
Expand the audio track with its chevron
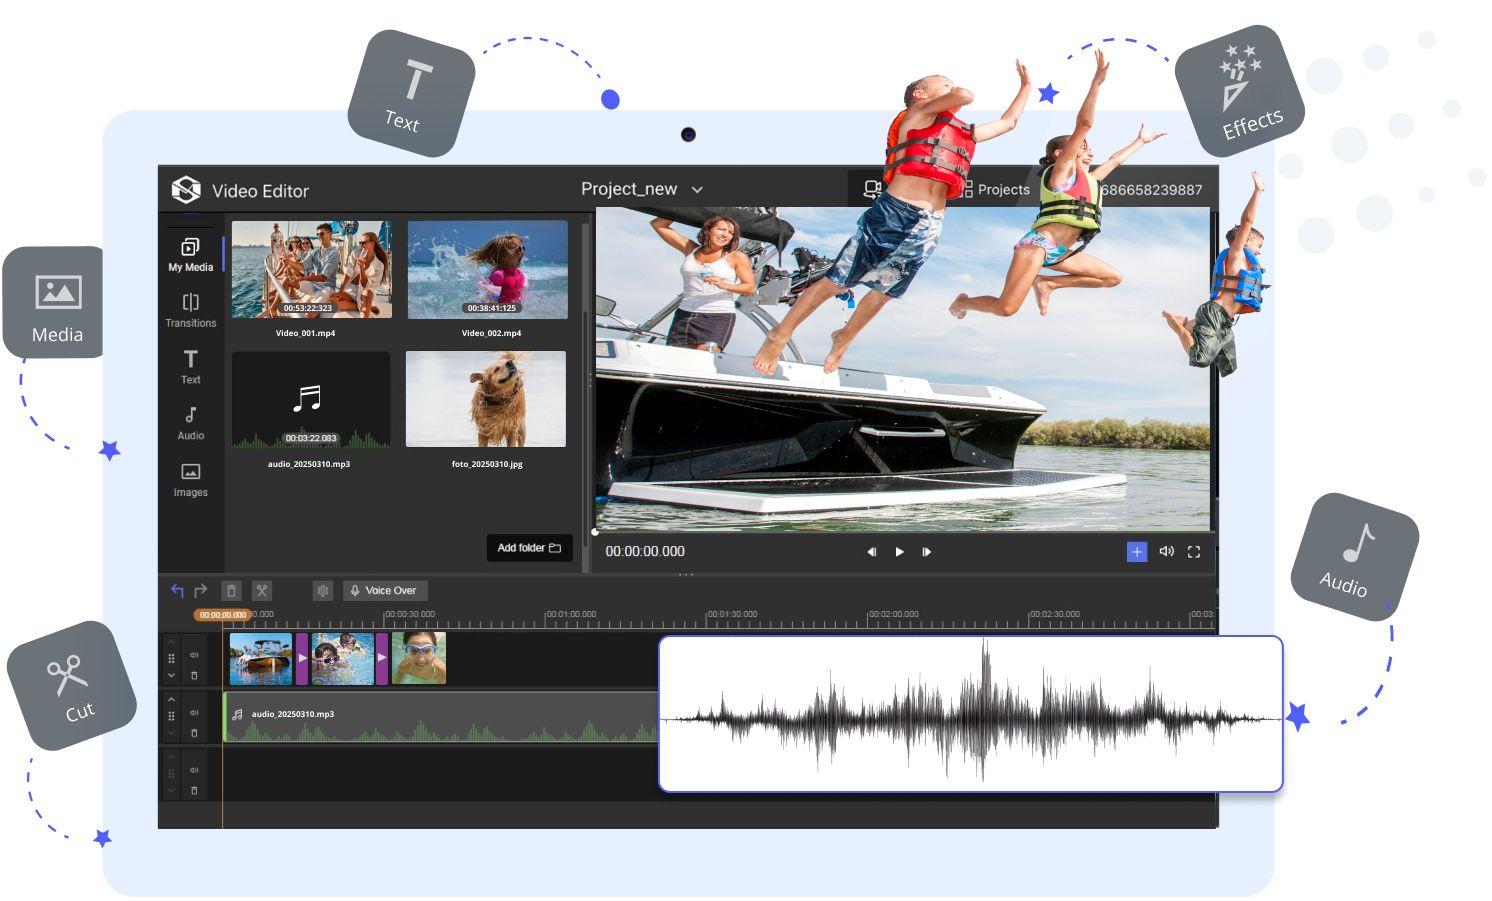coord(170,700)
